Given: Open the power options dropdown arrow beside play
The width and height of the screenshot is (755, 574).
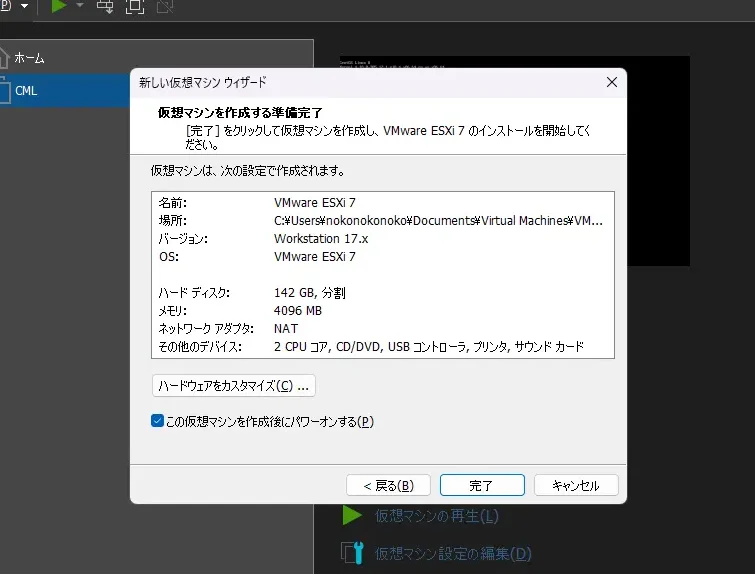Looking at the screenshot, I should 80,6.
